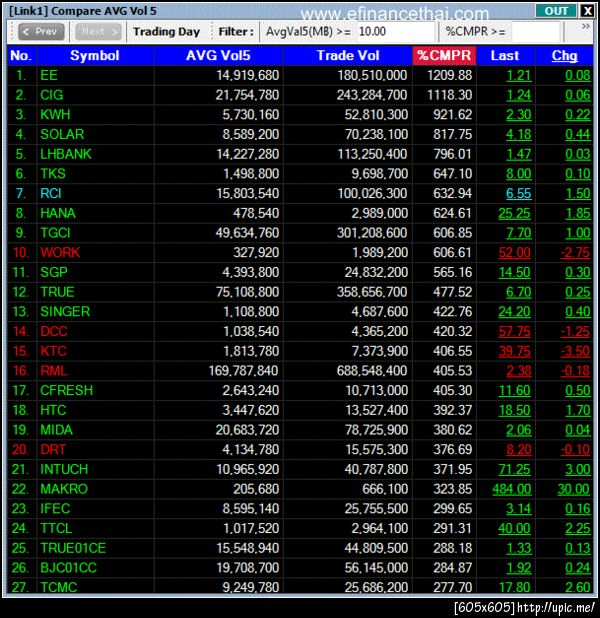Click TRUE AVG Vol5 value 75,108,800
The width and height of the screenshot is (600, 618).
247,292
